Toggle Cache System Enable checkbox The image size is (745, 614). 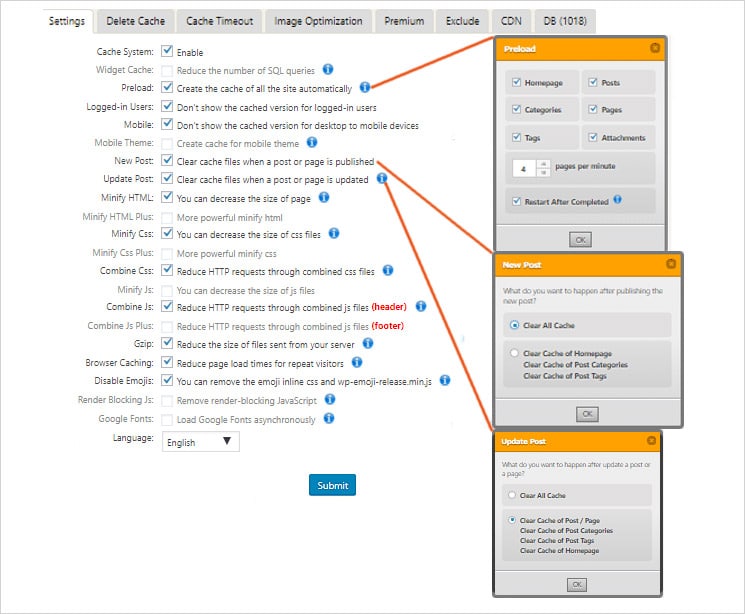167,50
